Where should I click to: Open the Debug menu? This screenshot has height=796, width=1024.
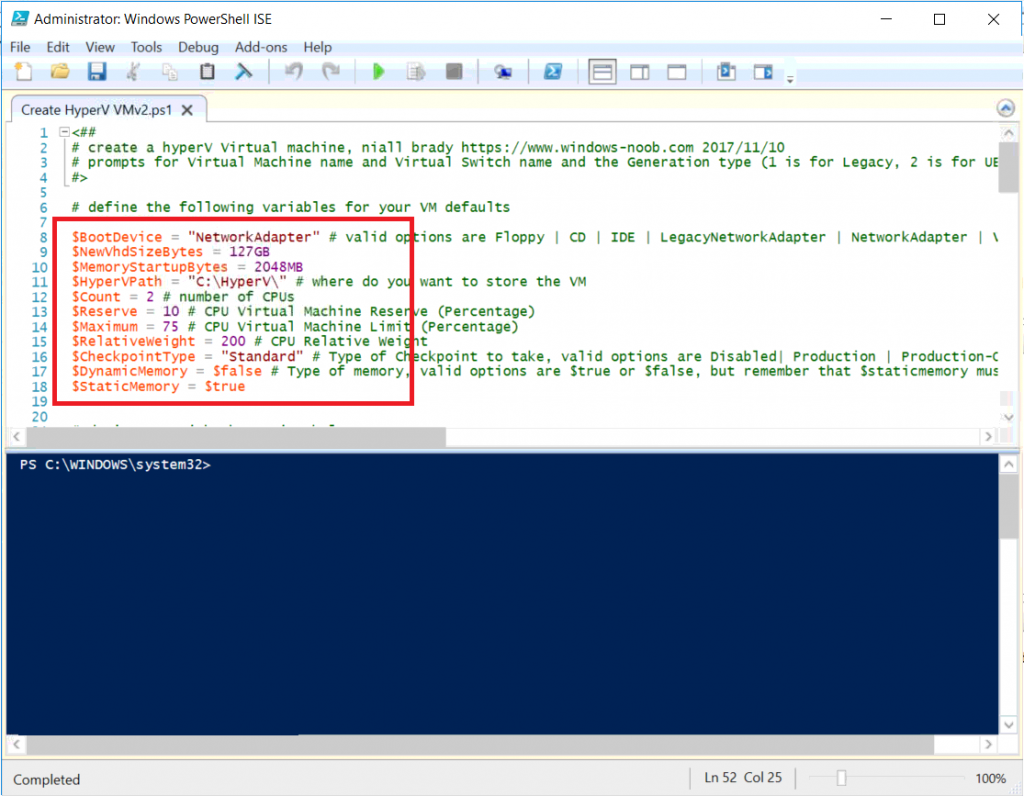198,47
